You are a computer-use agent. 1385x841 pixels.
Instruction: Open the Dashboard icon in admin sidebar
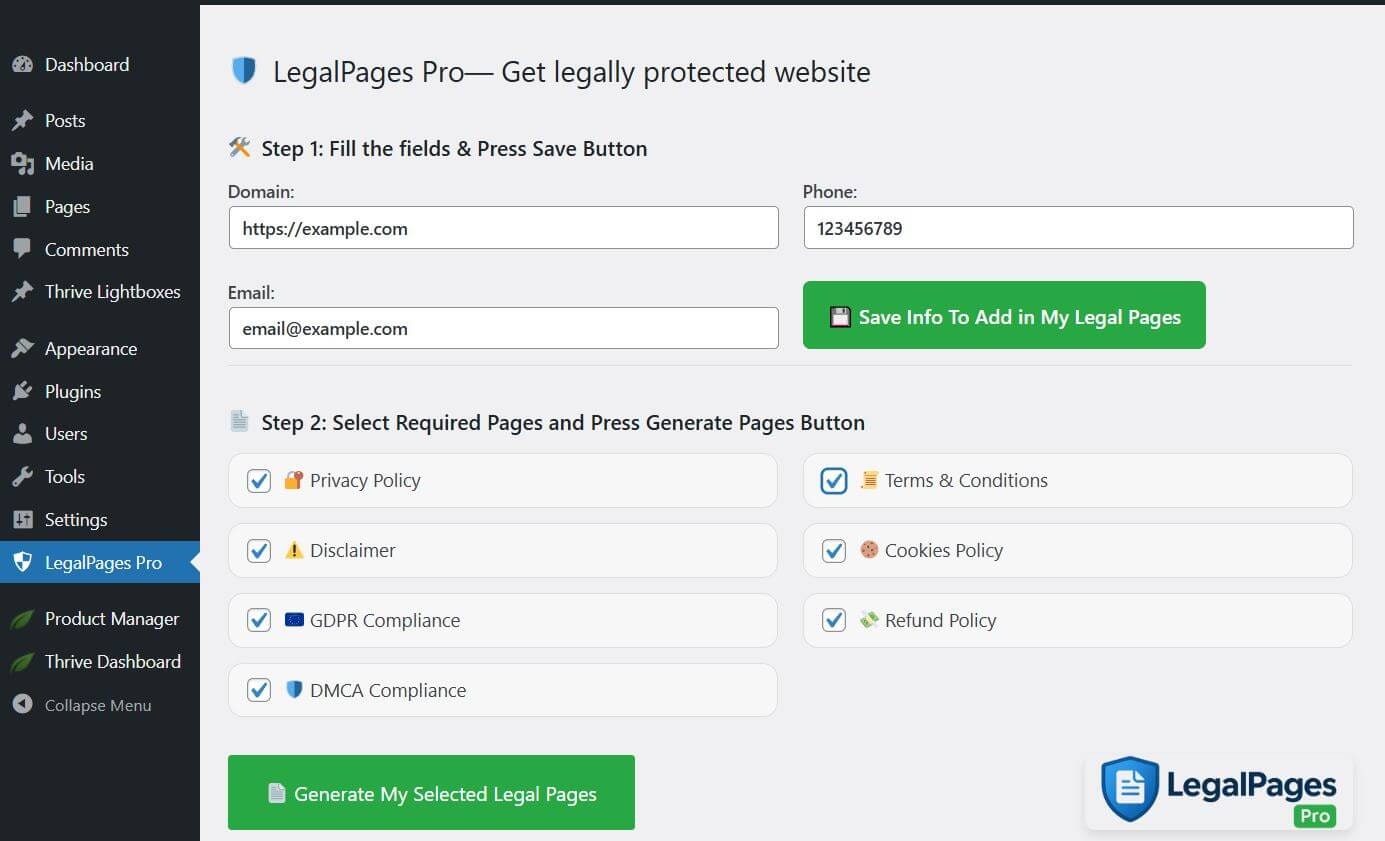coord(23,64)
